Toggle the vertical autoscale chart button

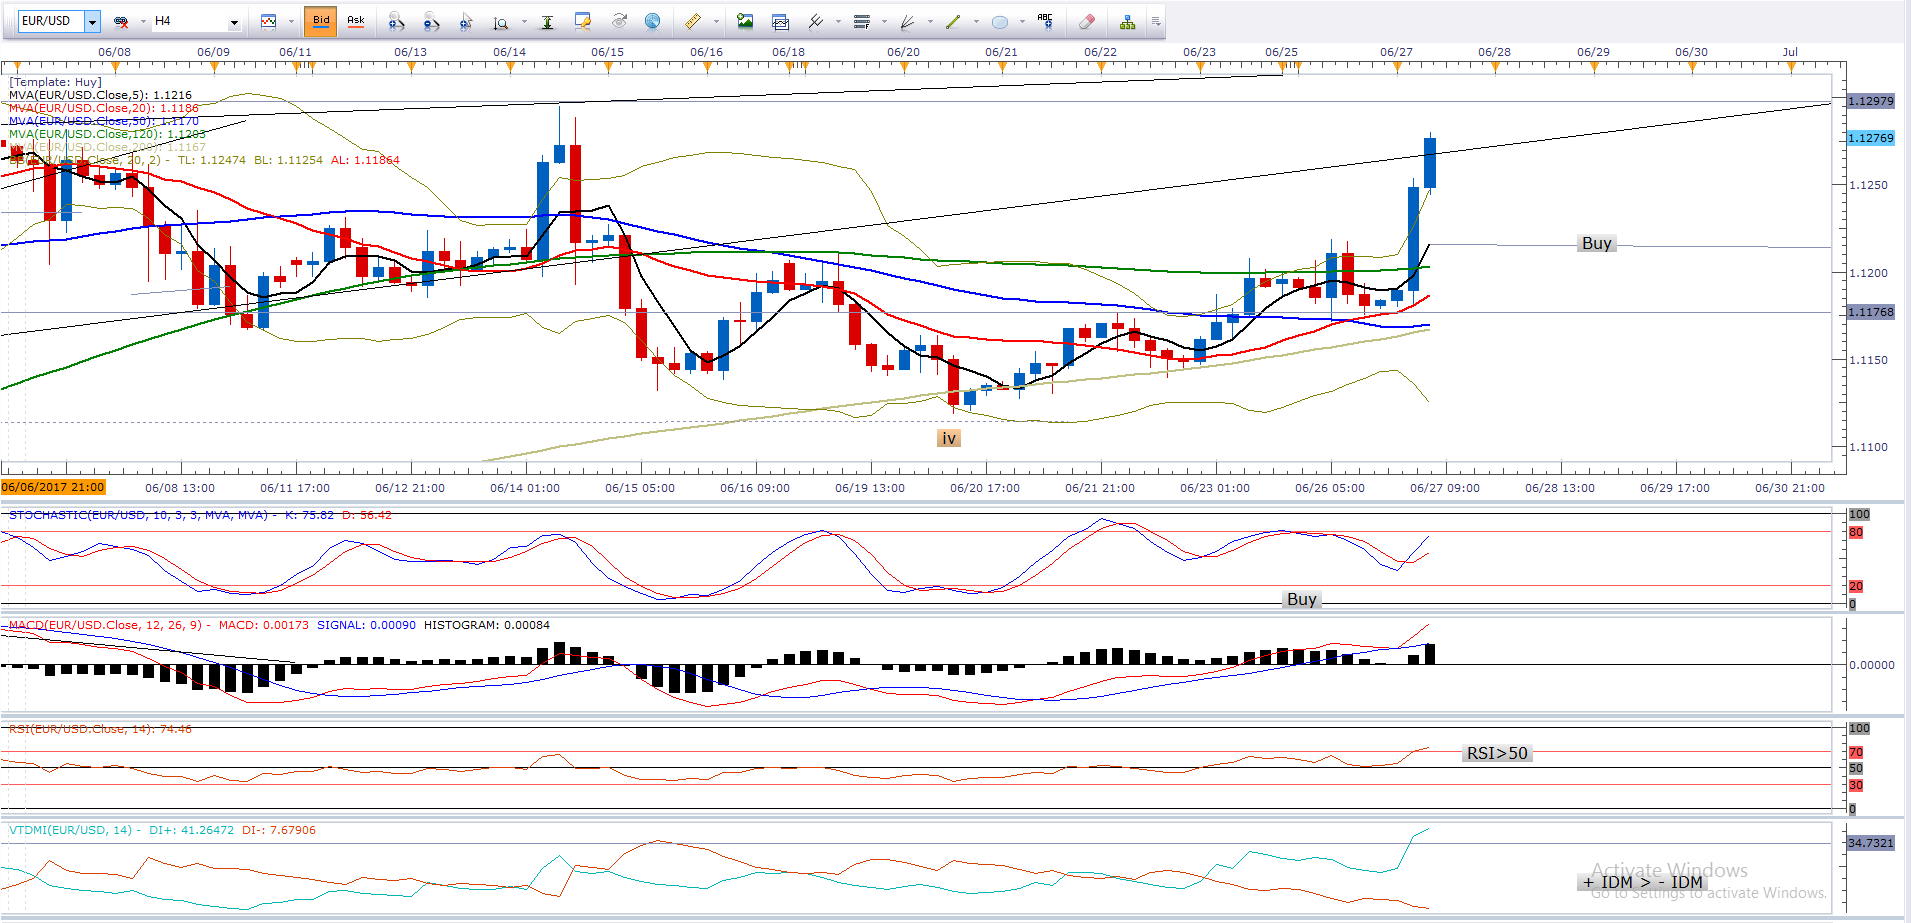click(547, 21)
